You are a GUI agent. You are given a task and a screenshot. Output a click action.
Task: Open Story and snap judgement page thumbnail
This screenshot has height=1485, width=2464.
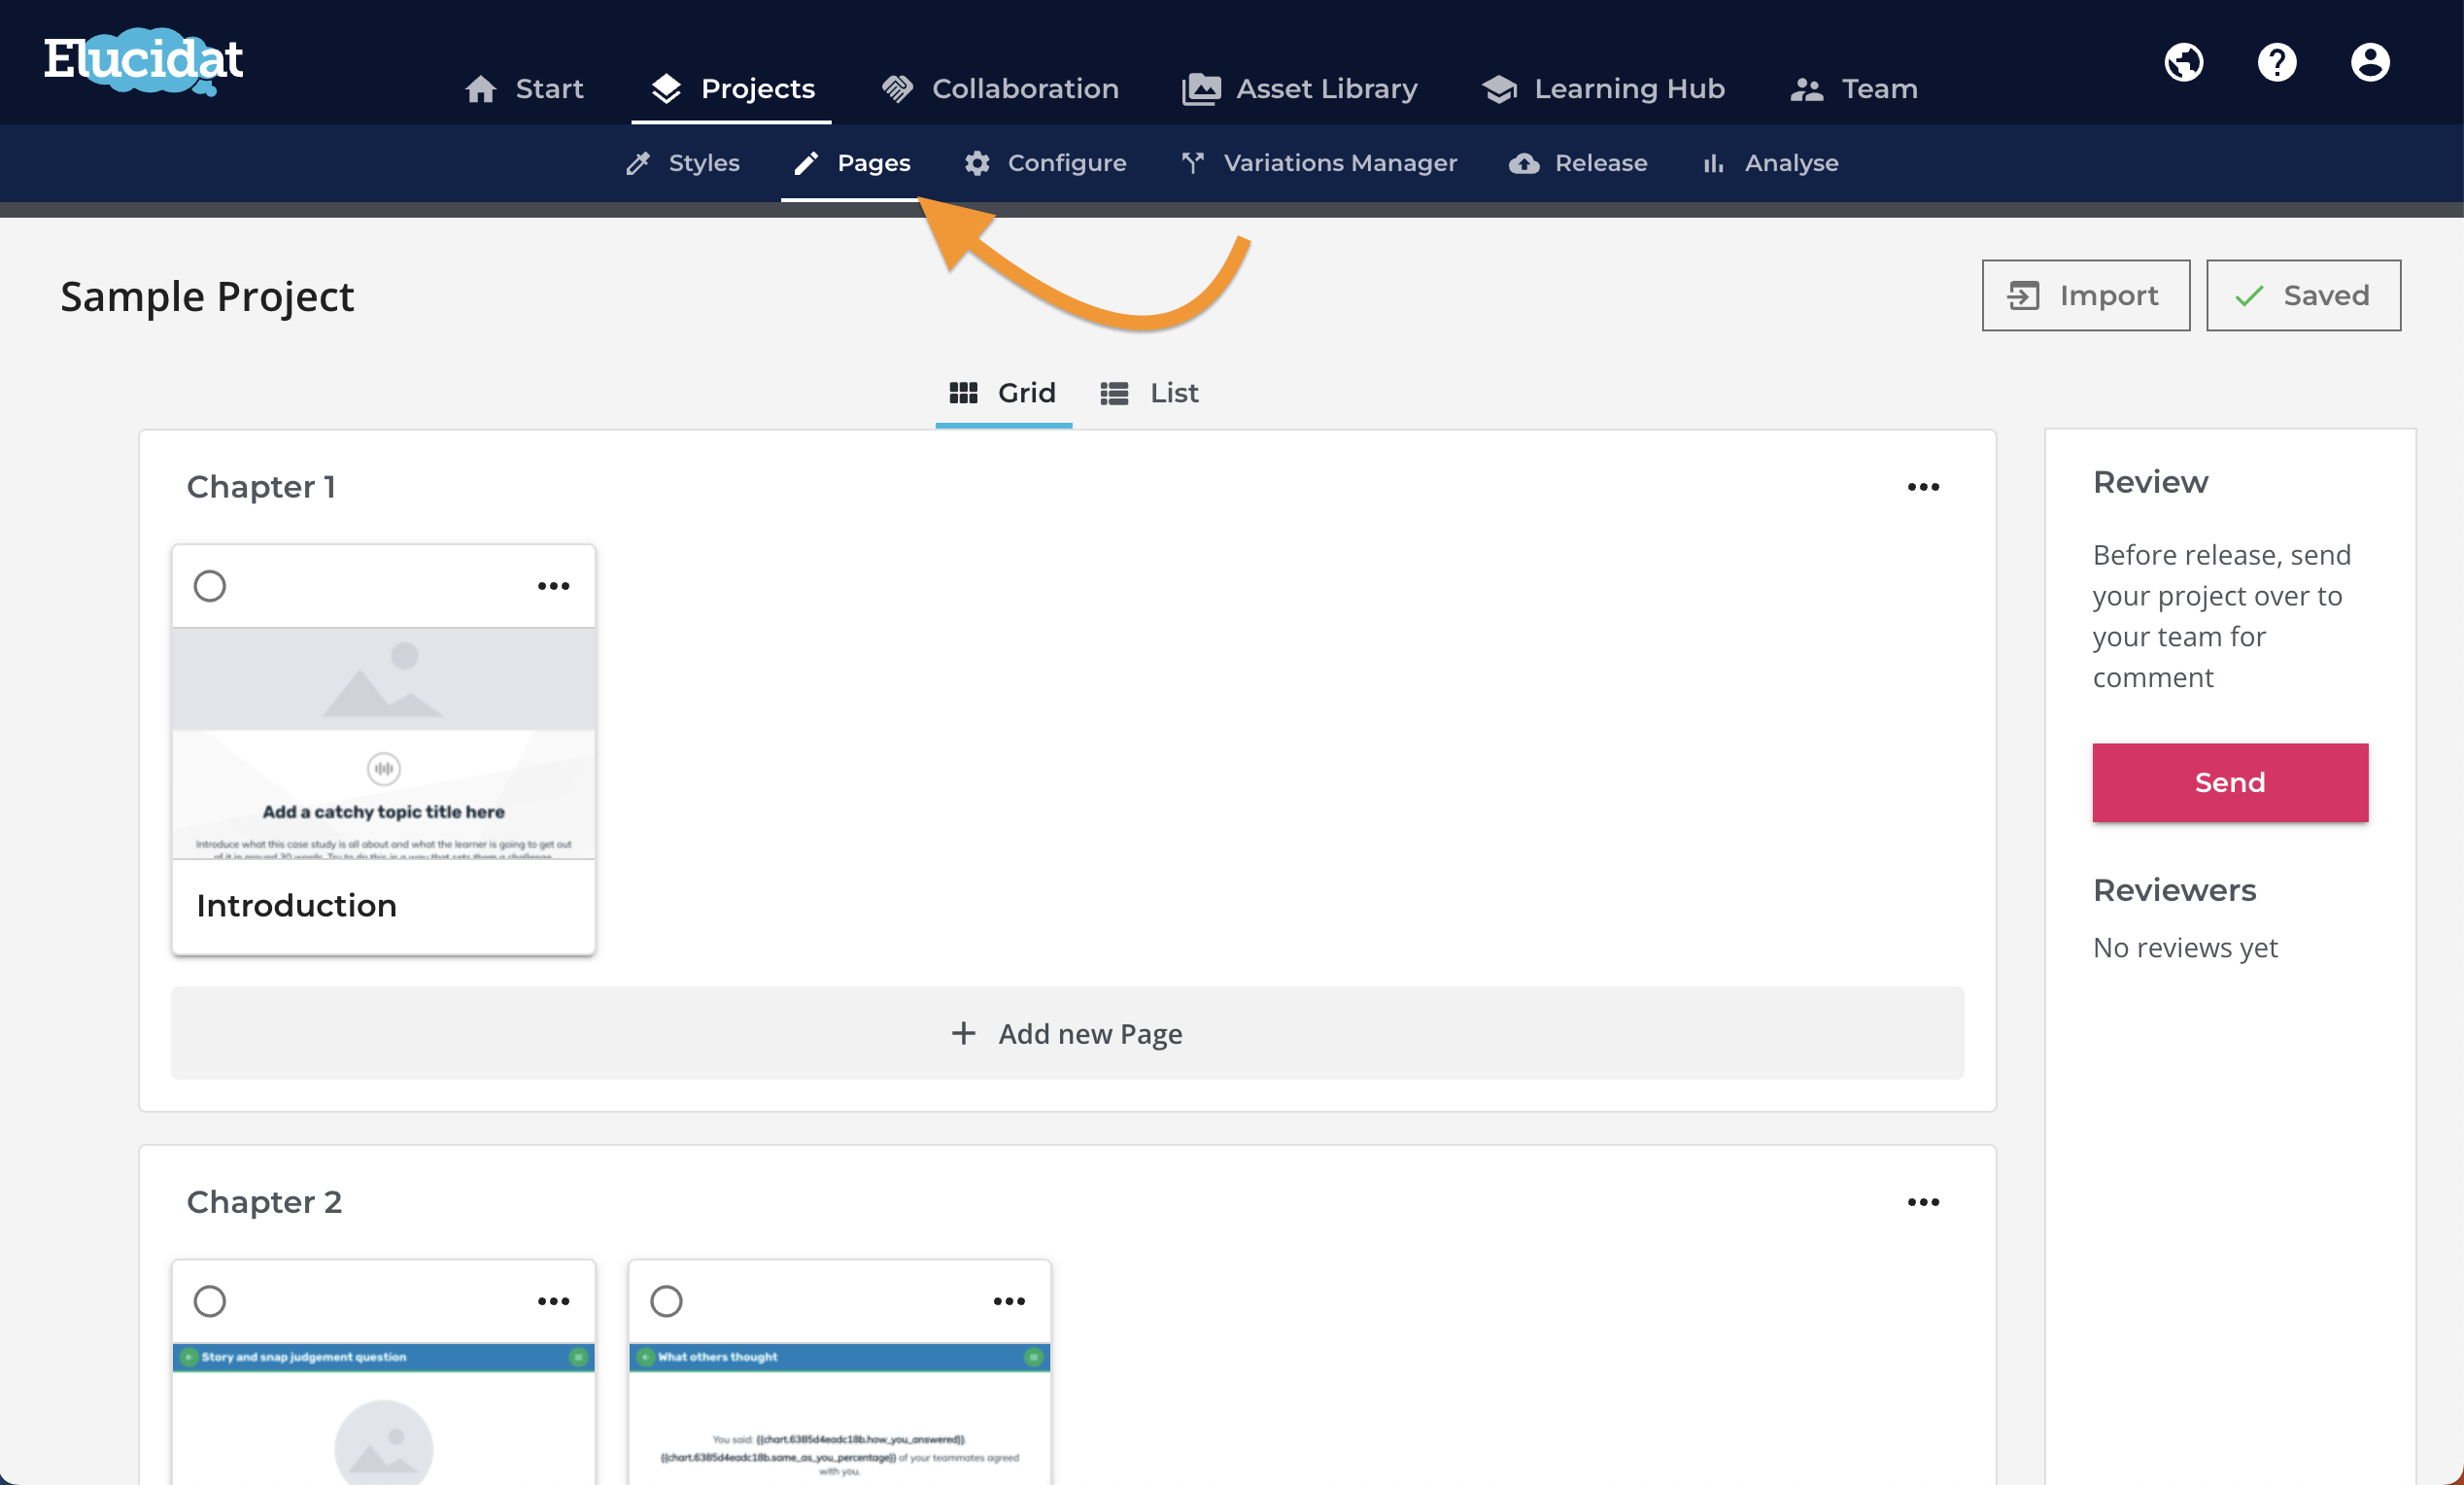[x=384, y=1414]
